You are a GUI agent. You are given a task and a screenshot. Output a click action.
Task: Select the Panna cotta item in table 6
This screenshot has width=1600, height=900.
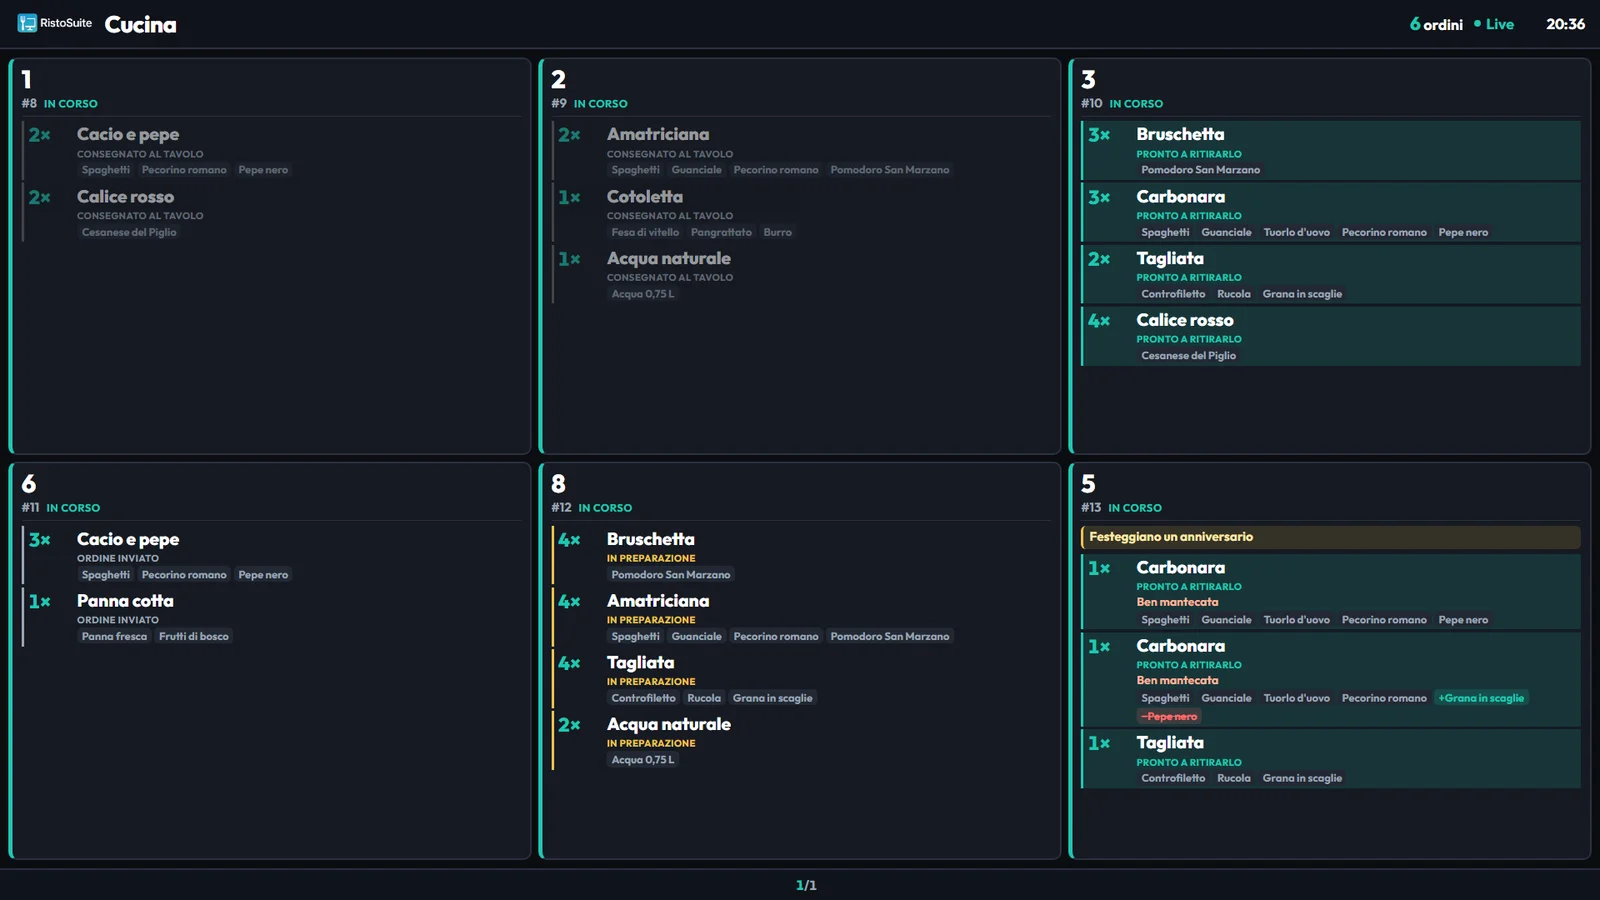point(272,617)
